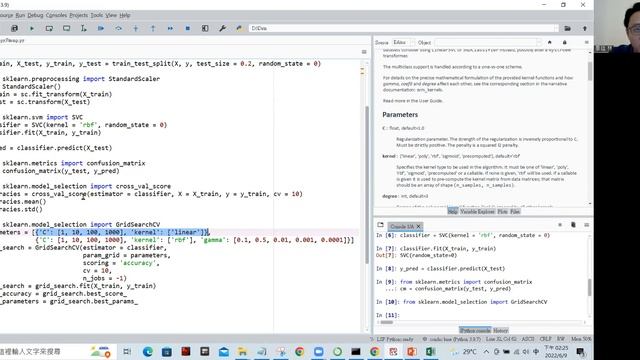Remove all variables in the console
This screenshot has height=360, width=640.
[x=573, y=225]
